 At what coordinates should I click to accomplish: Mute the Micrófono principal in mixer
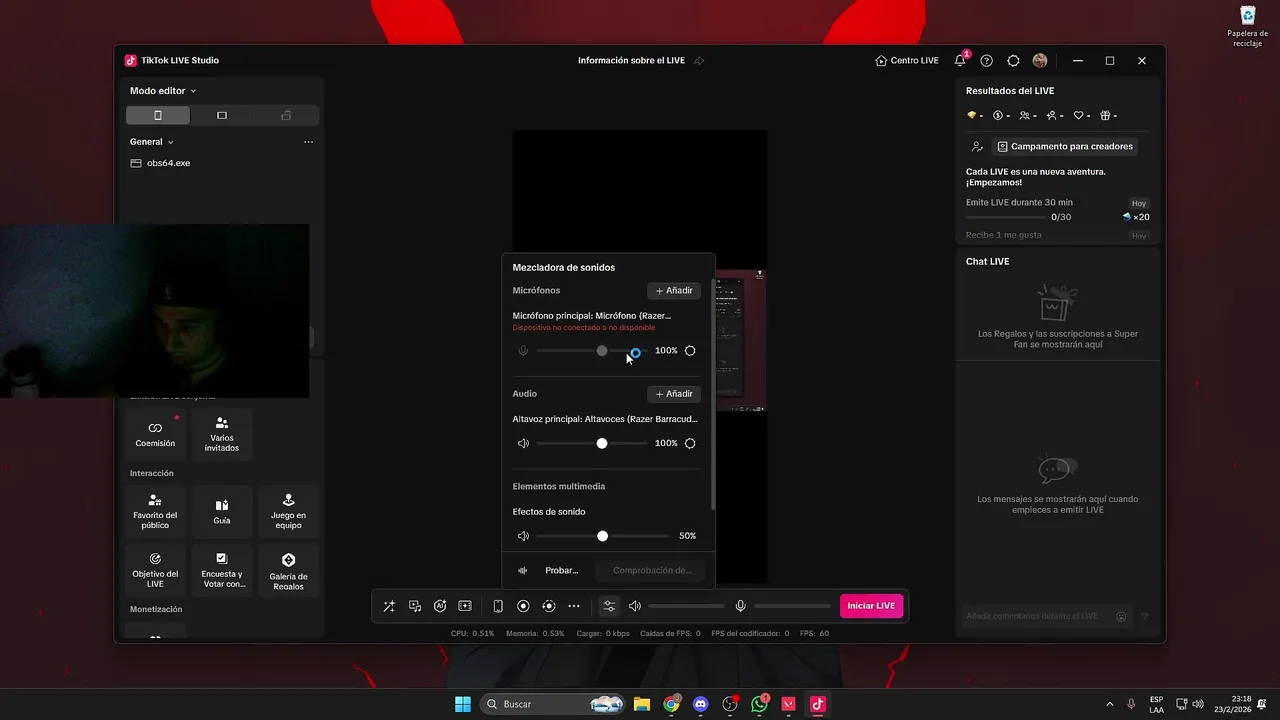coord(523,351)
